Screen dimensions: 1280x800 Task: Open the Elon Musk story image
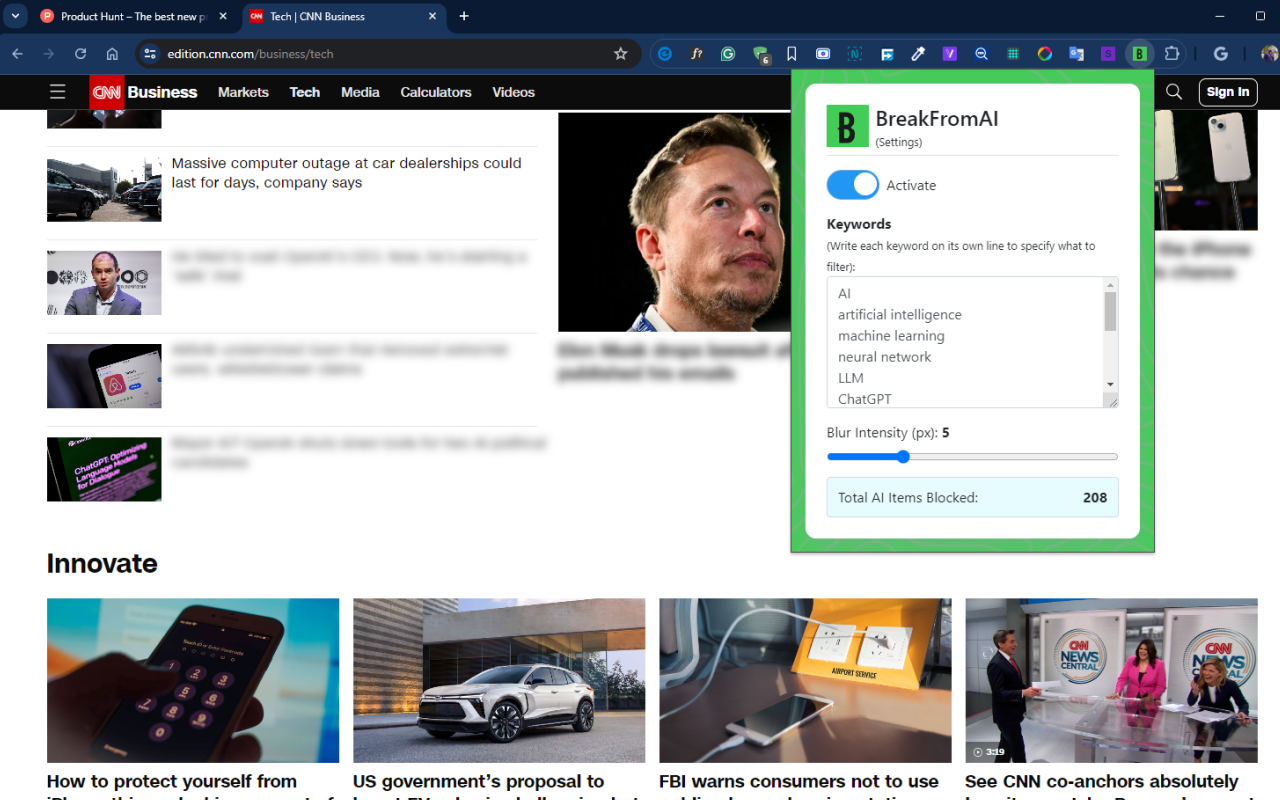click(674, 222)
